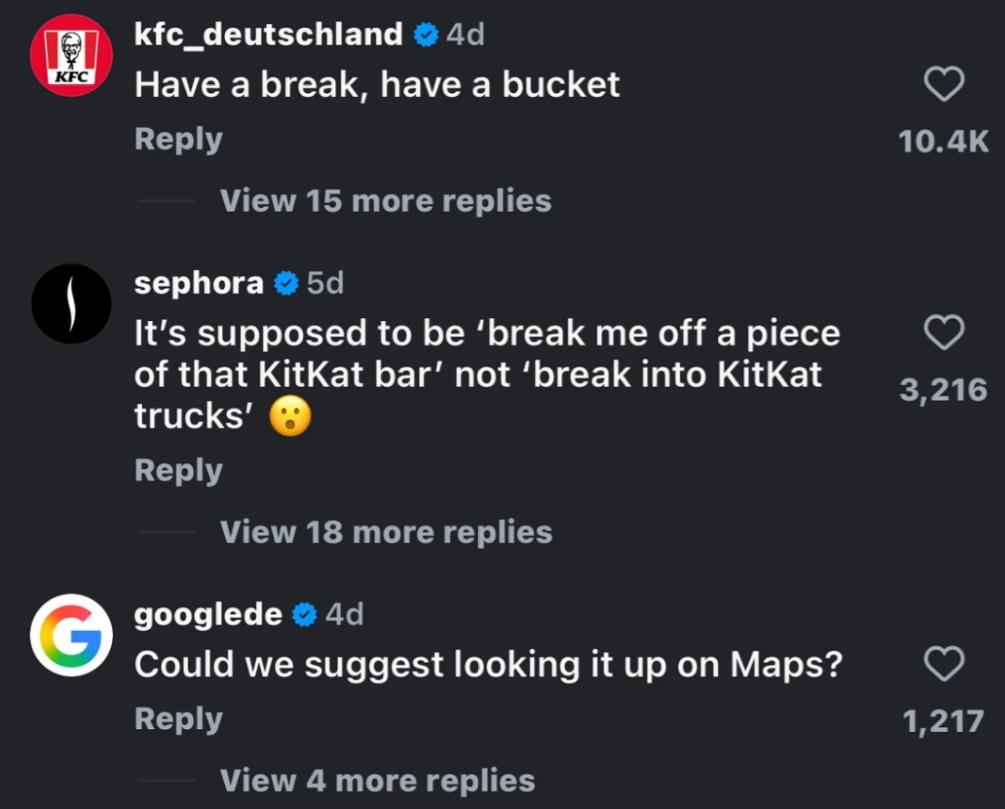
Task: Expand 'View 4 more replies'
Action: pos(377,780)
